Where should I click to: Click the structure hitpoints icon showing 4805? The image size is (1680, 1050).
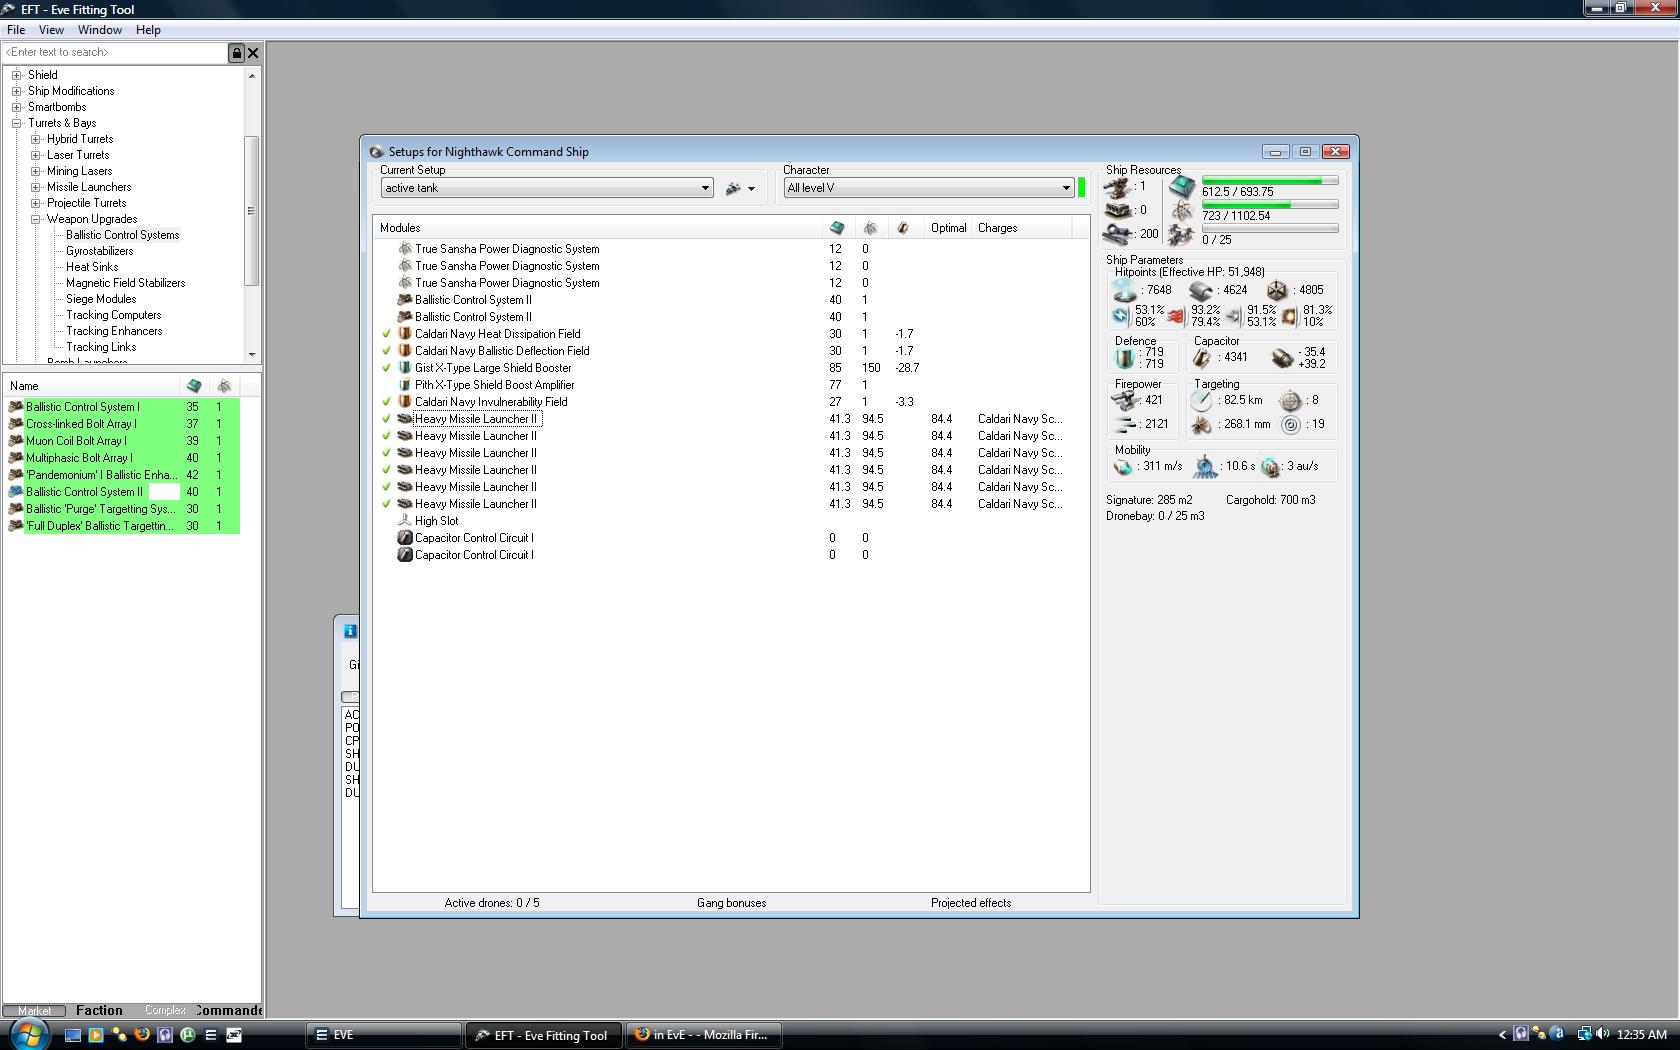1277,290
